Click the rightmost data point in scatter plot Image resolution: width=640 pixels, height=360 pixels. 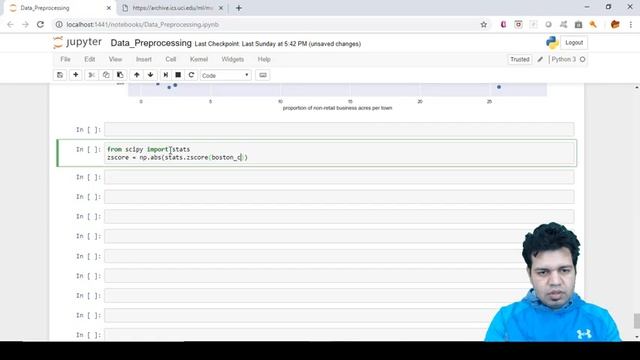[x=499, y=87]
